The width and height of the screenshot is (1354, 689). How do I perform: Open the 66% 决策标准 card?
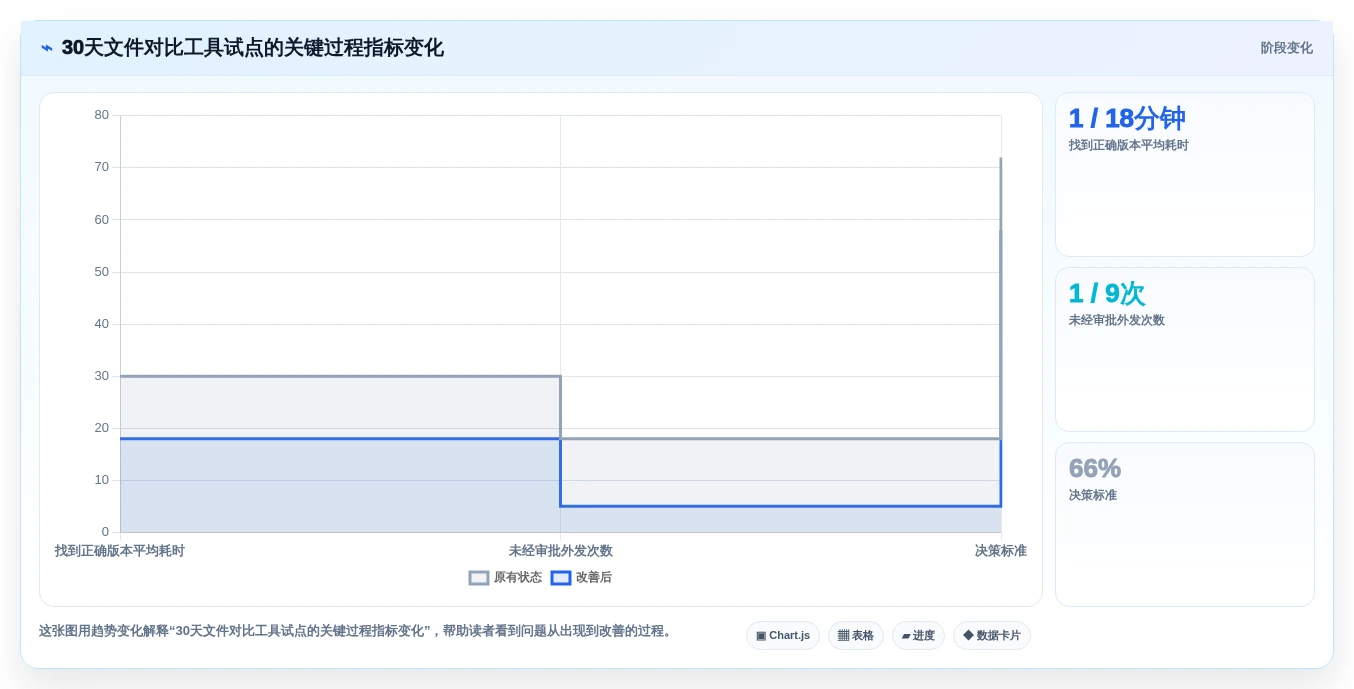[x=1185, y=524]
